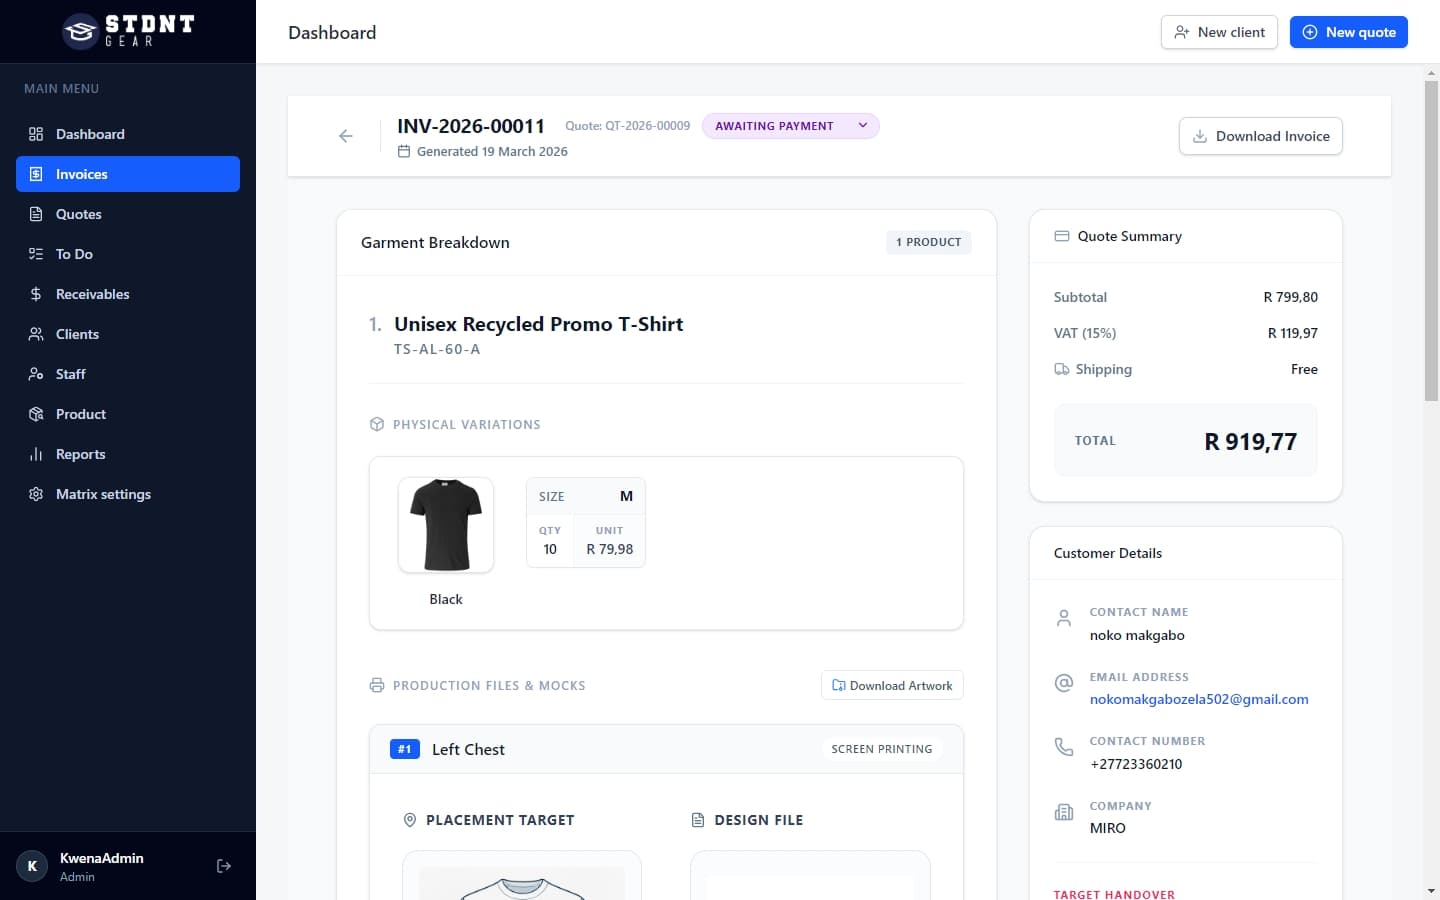This screenshot has width=1440, height=900.
Task: Click the log out icon beside KwenaAdmin
Action: 224,866
